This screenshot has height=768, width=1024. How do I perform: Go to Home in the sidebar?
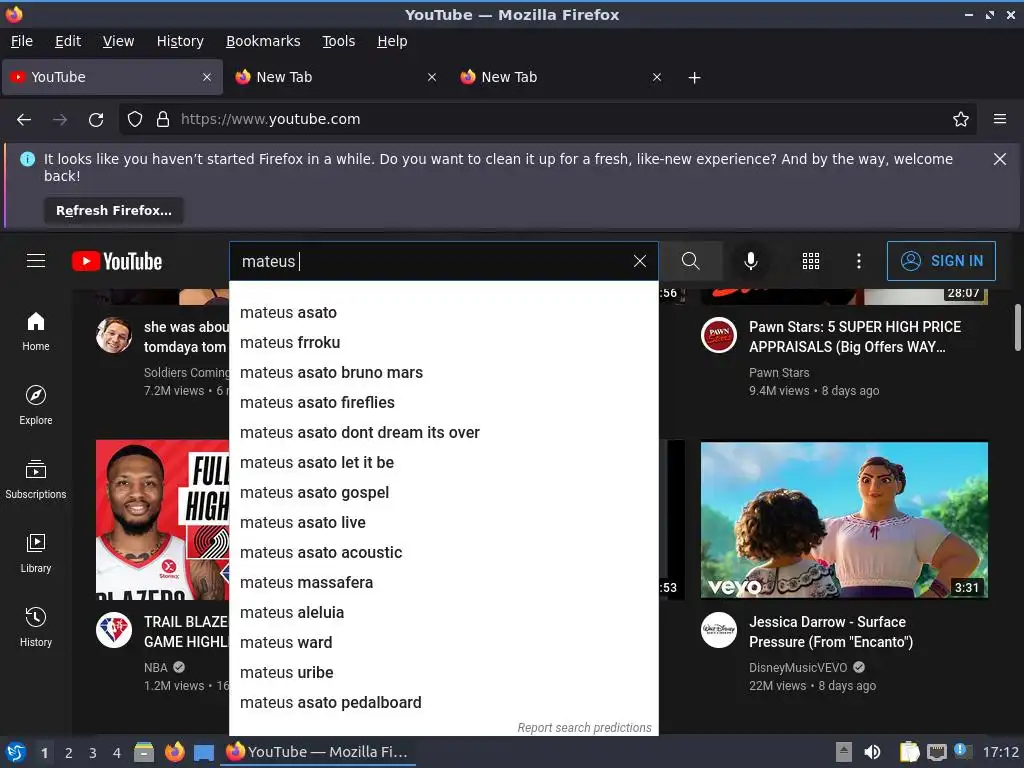coord(36,331)
